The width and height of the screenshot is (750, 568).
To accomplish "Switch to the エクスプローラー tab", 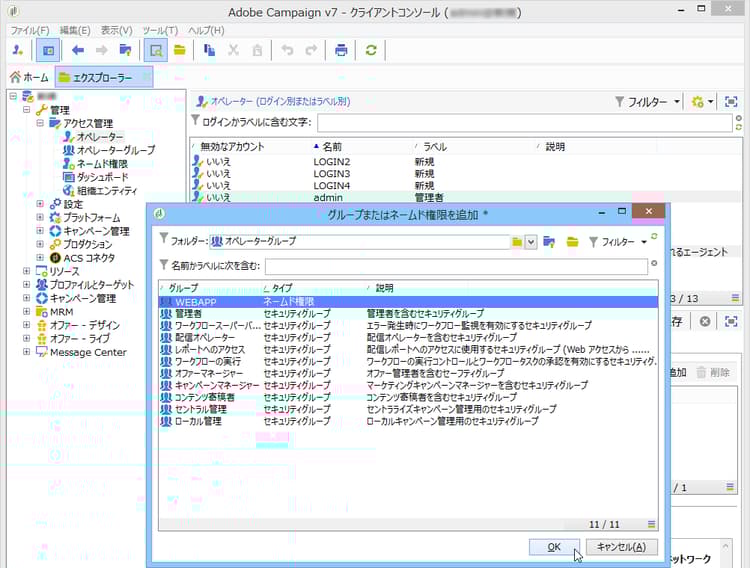I will [104, 77].
